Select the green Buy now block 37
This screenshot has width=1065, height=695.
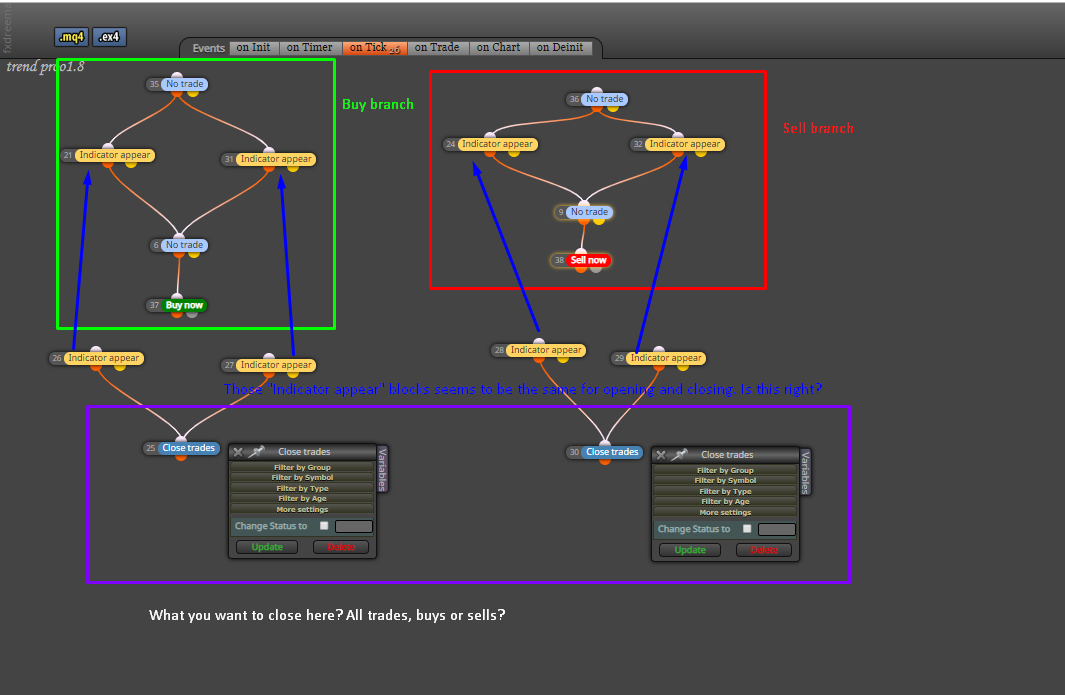click(184, 306)
